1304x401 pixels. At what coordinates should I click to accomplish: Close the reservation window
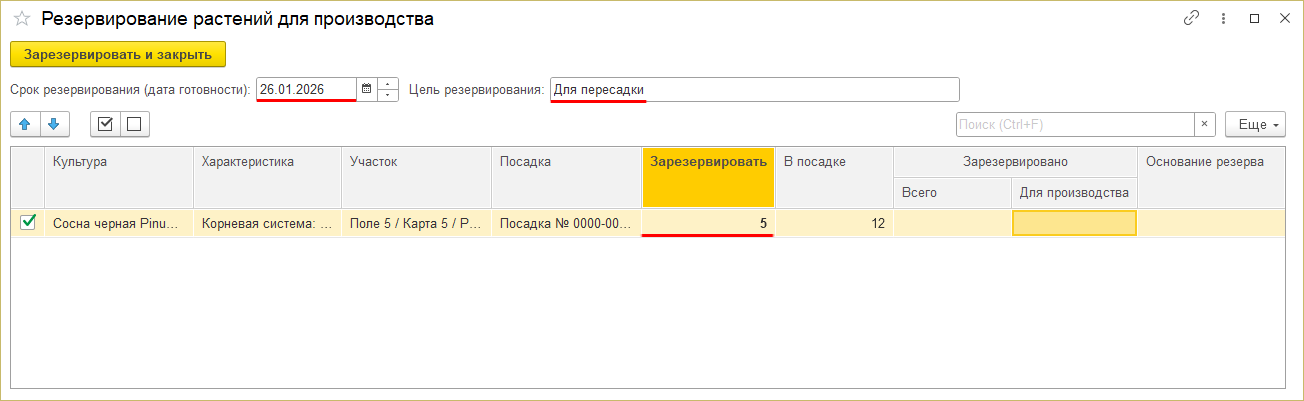click(x=1284, y=19)
